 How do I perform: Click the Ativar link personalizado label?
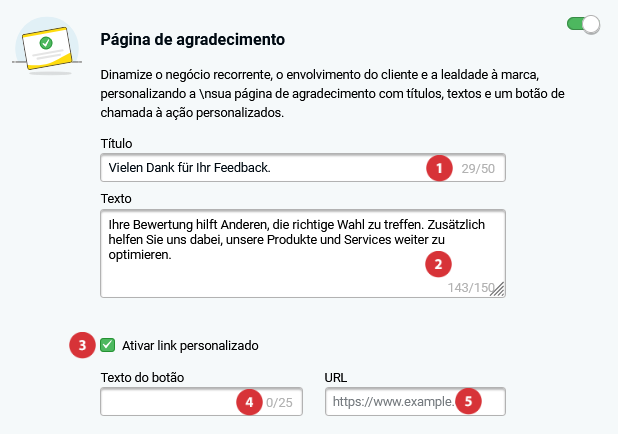(x=190, y=346)
